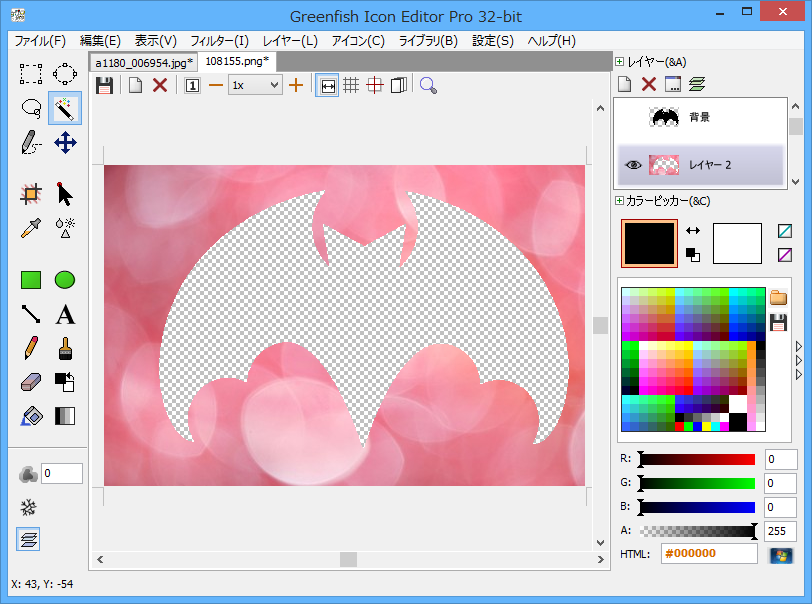The width and height of the screenshot is (812, 604).
Task: Collapse the レイヤー panel expander
Action: (x=619, y=62)
